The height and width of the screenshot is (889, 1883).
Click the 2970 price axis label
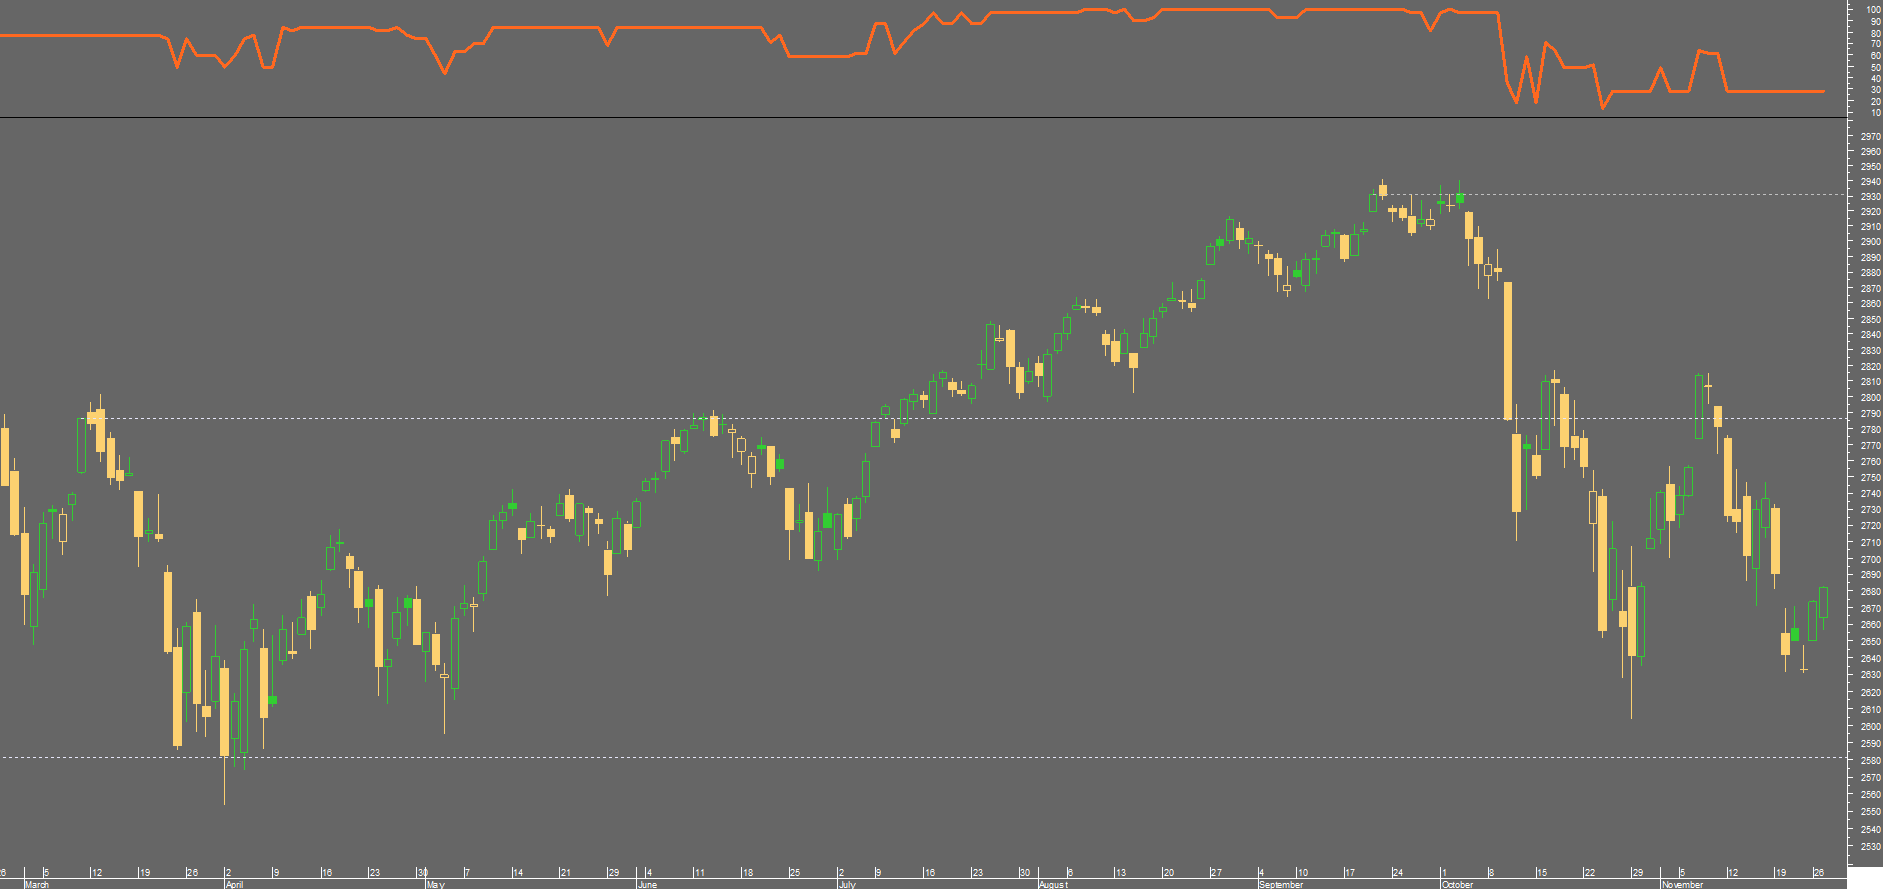[1870, 136]
